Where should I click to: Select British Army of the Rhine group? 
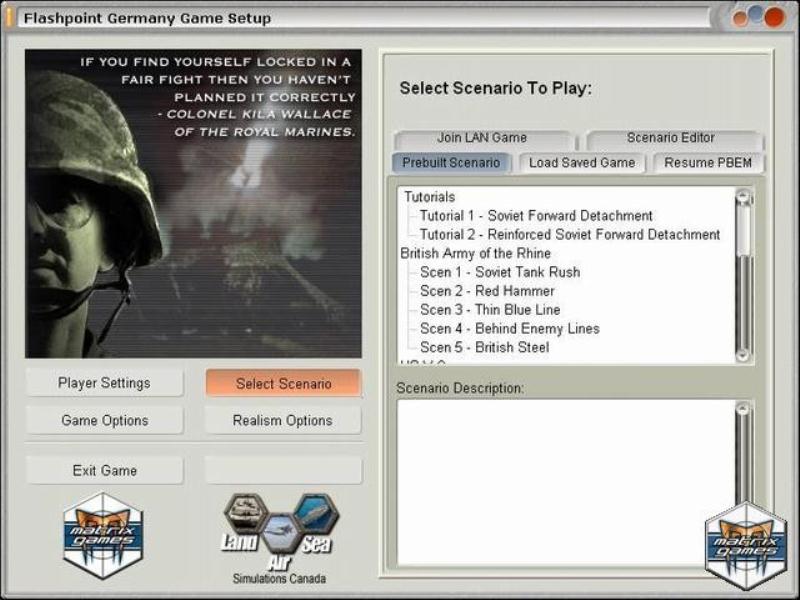coord(475,253)
